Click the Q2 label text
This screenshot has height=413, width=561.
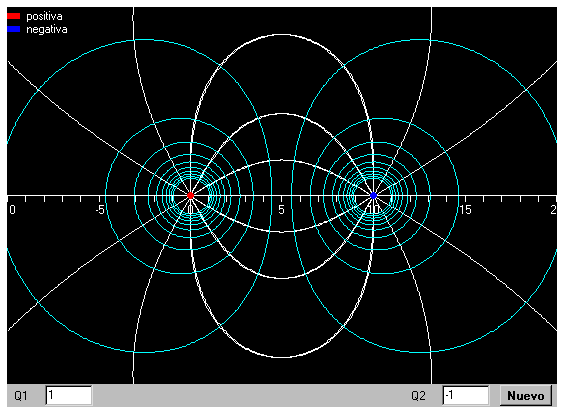coord(418,396)
